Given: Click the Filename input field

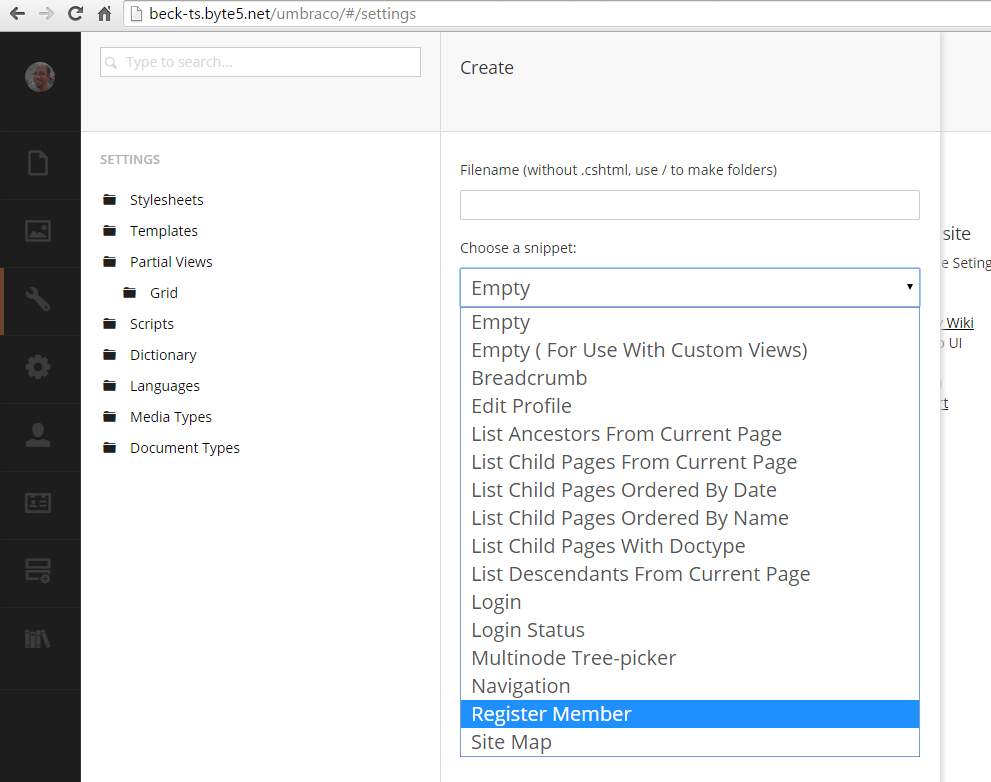Looking at the screenshot, I should [689, 205].
